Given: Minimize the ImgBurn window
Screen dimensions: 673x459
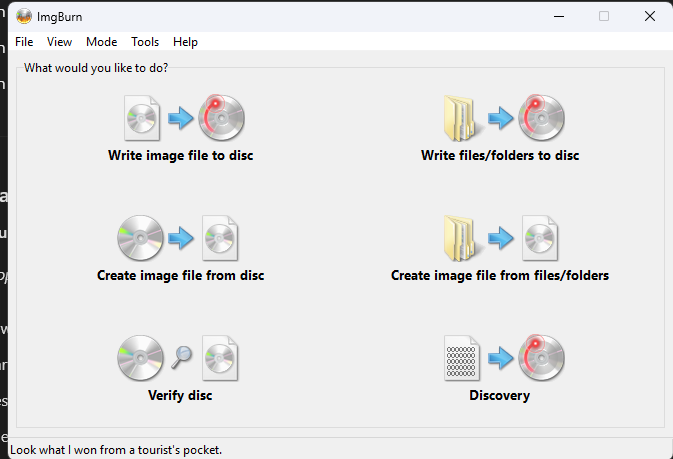Looking at the screenshot, I should (559, 16).
